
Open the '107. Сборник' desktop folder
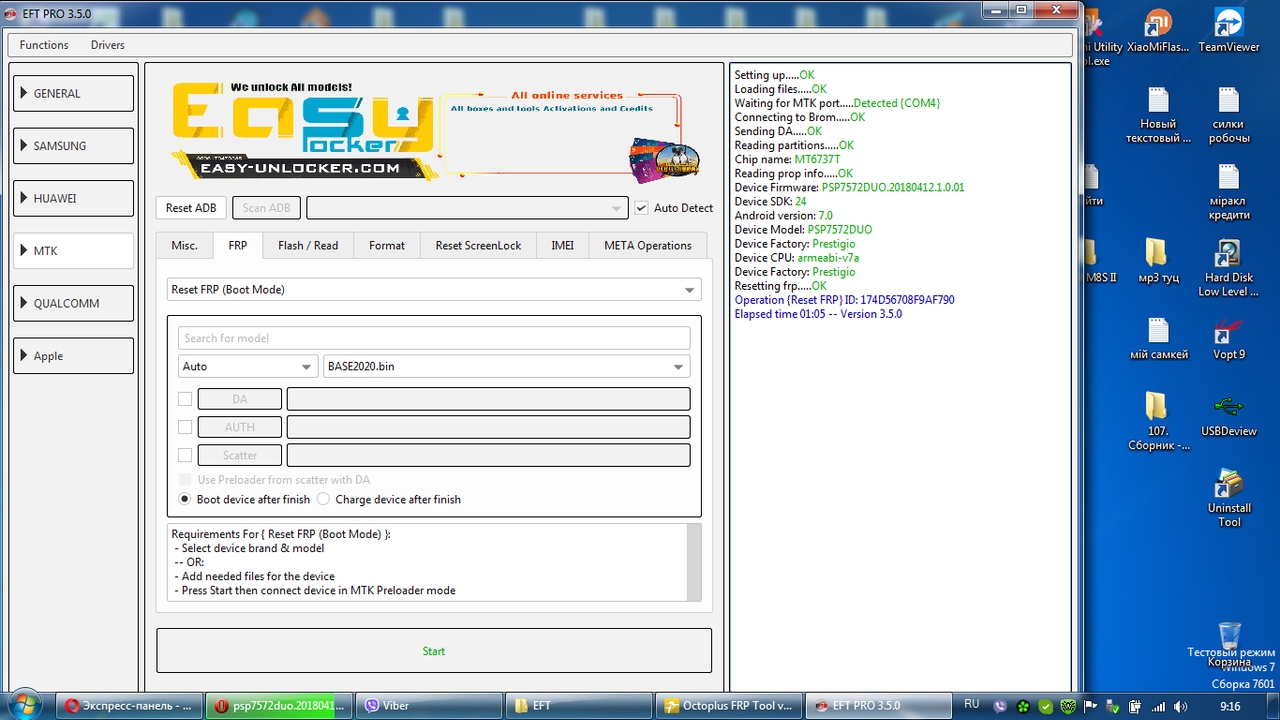pyautogui.click(x=1158, y=420)
